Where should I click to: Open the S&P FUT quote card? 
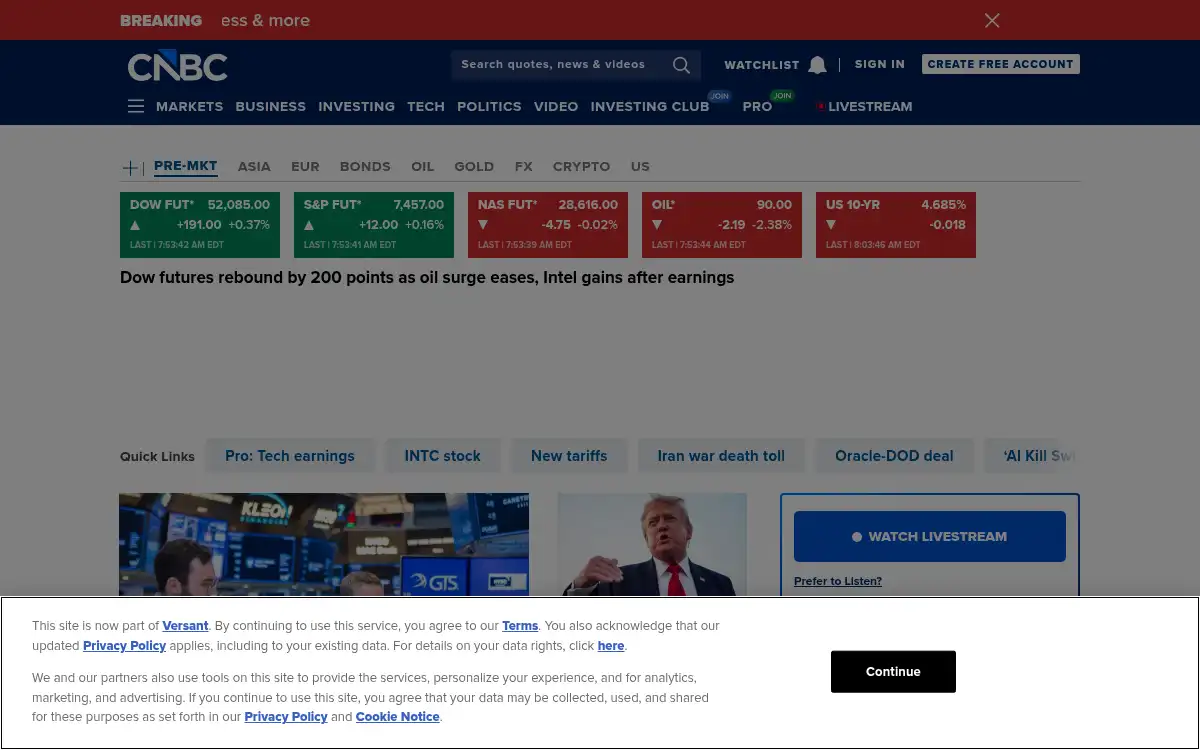[x=374, y=225]
